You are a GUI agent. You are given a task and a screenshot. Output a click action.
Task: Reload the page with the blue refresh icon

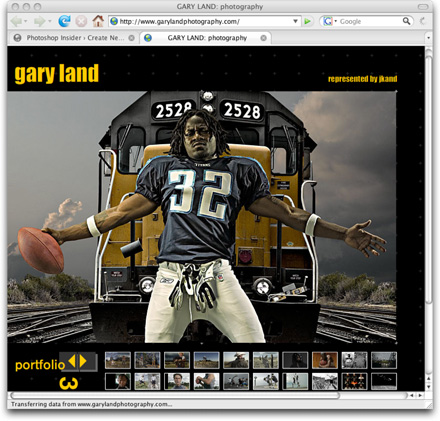[x=64, y=21]
